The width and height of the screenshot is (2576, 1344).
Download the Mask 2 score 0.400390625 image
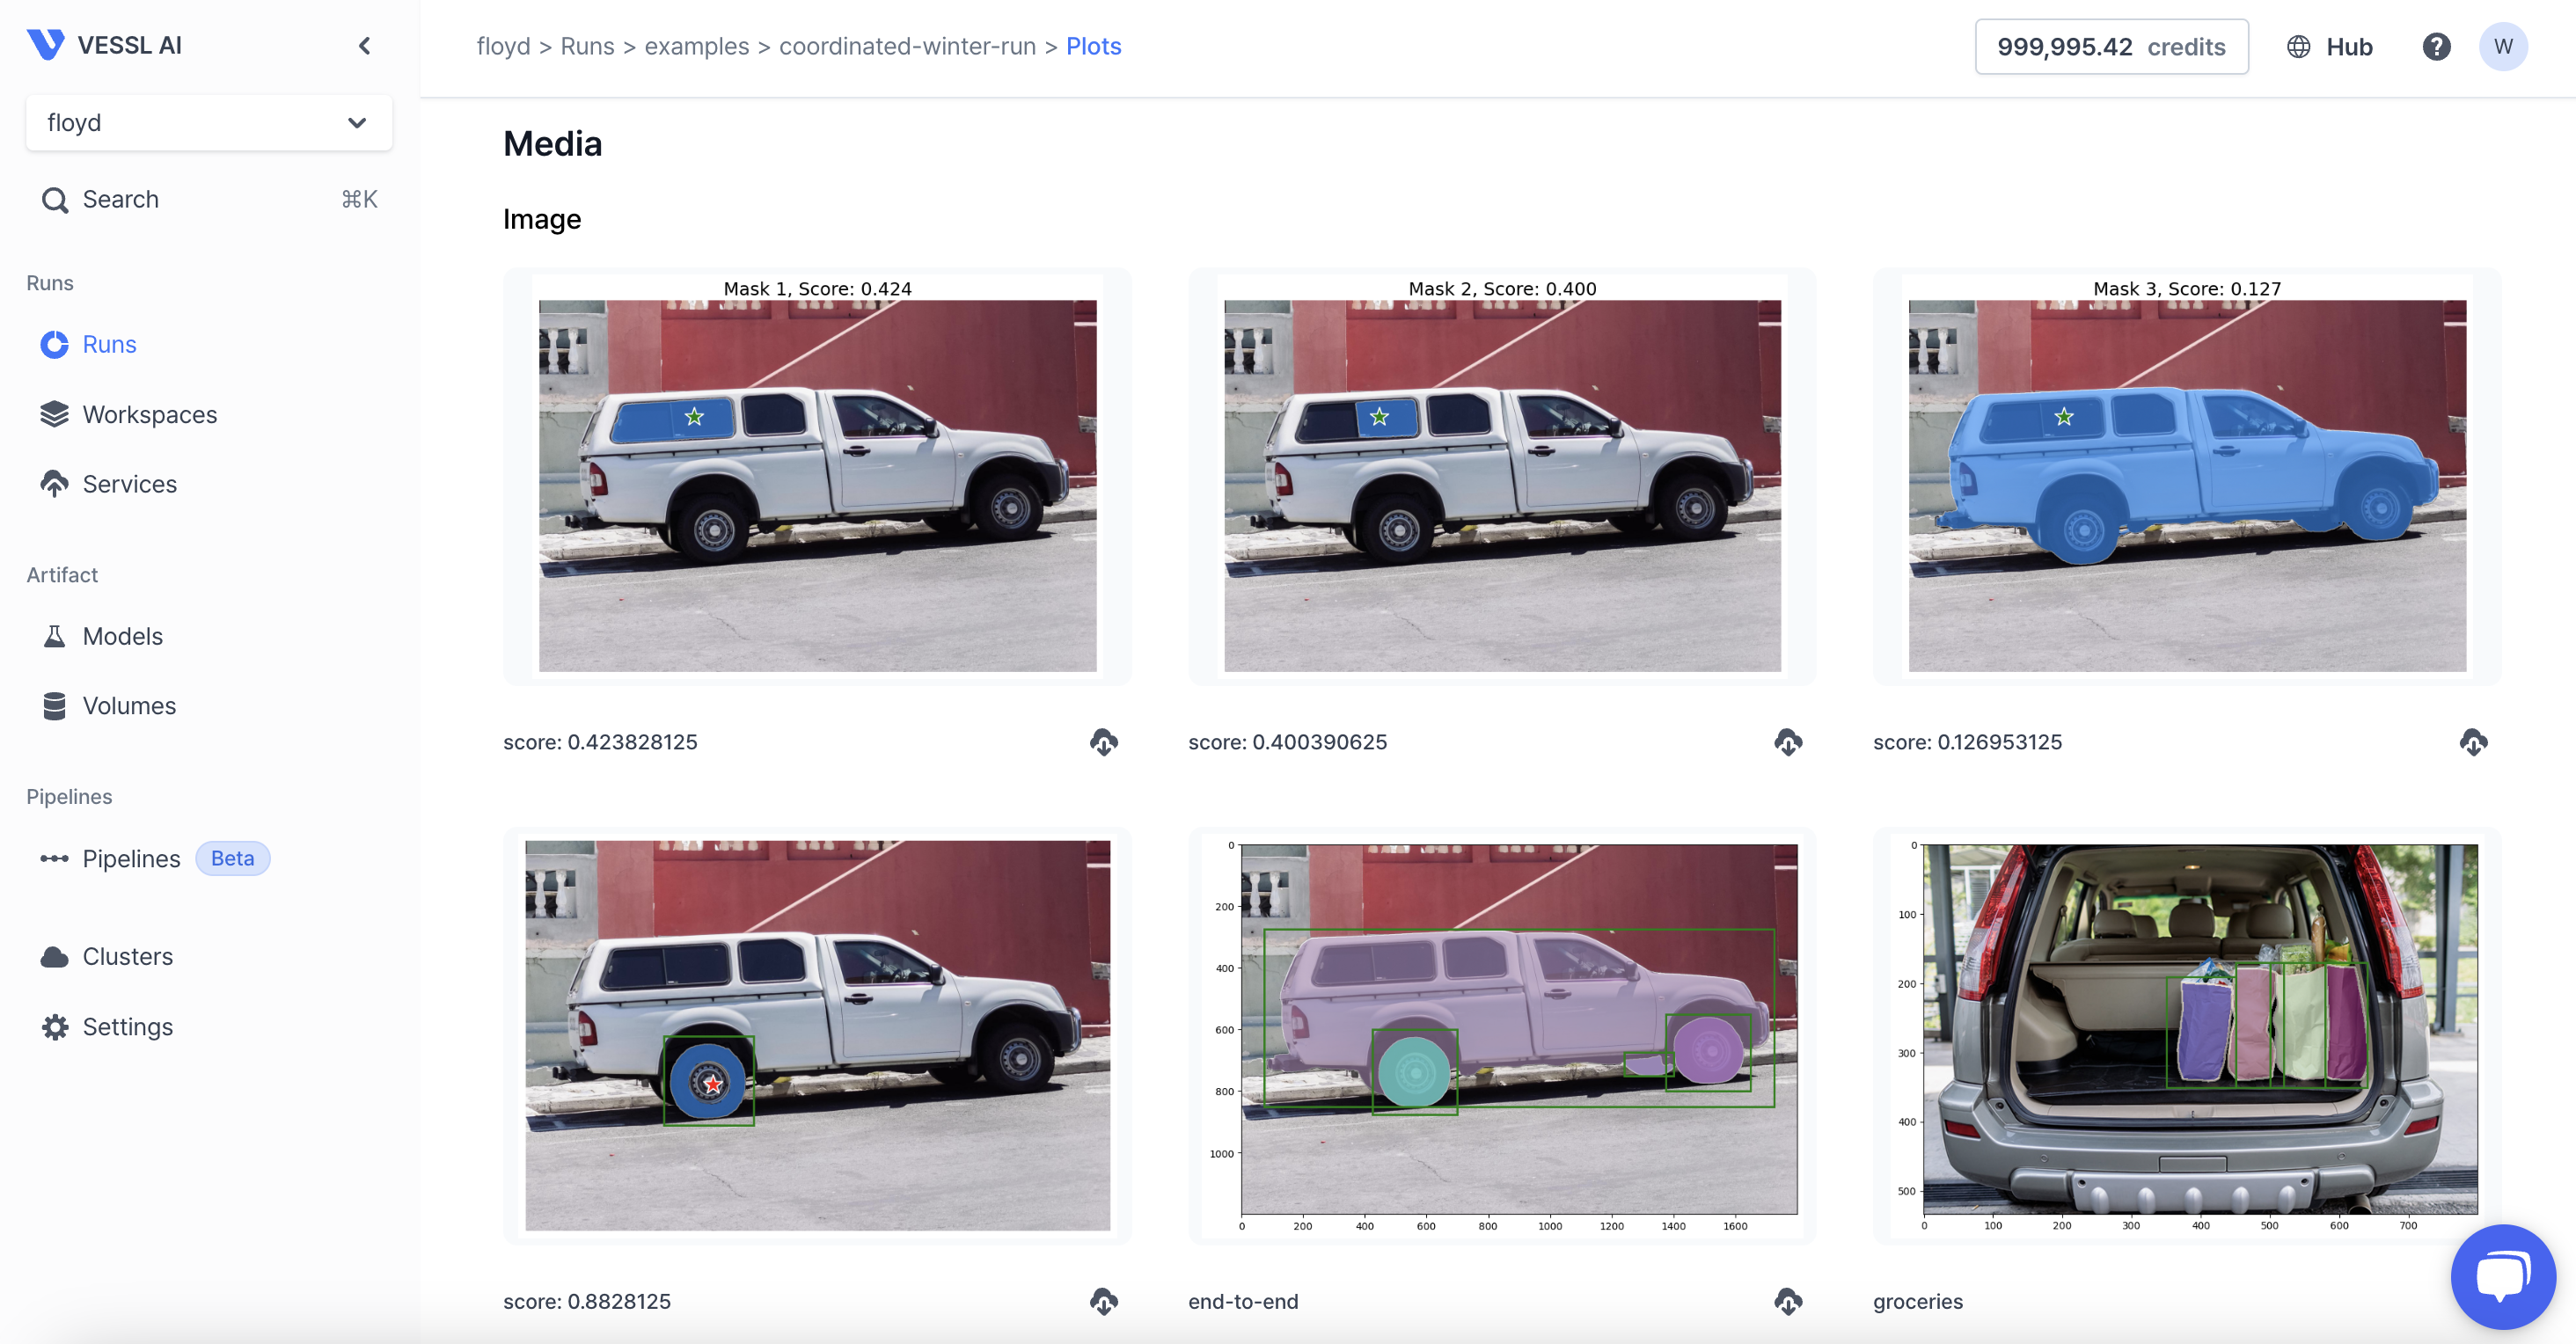[x=1788, y=742]
